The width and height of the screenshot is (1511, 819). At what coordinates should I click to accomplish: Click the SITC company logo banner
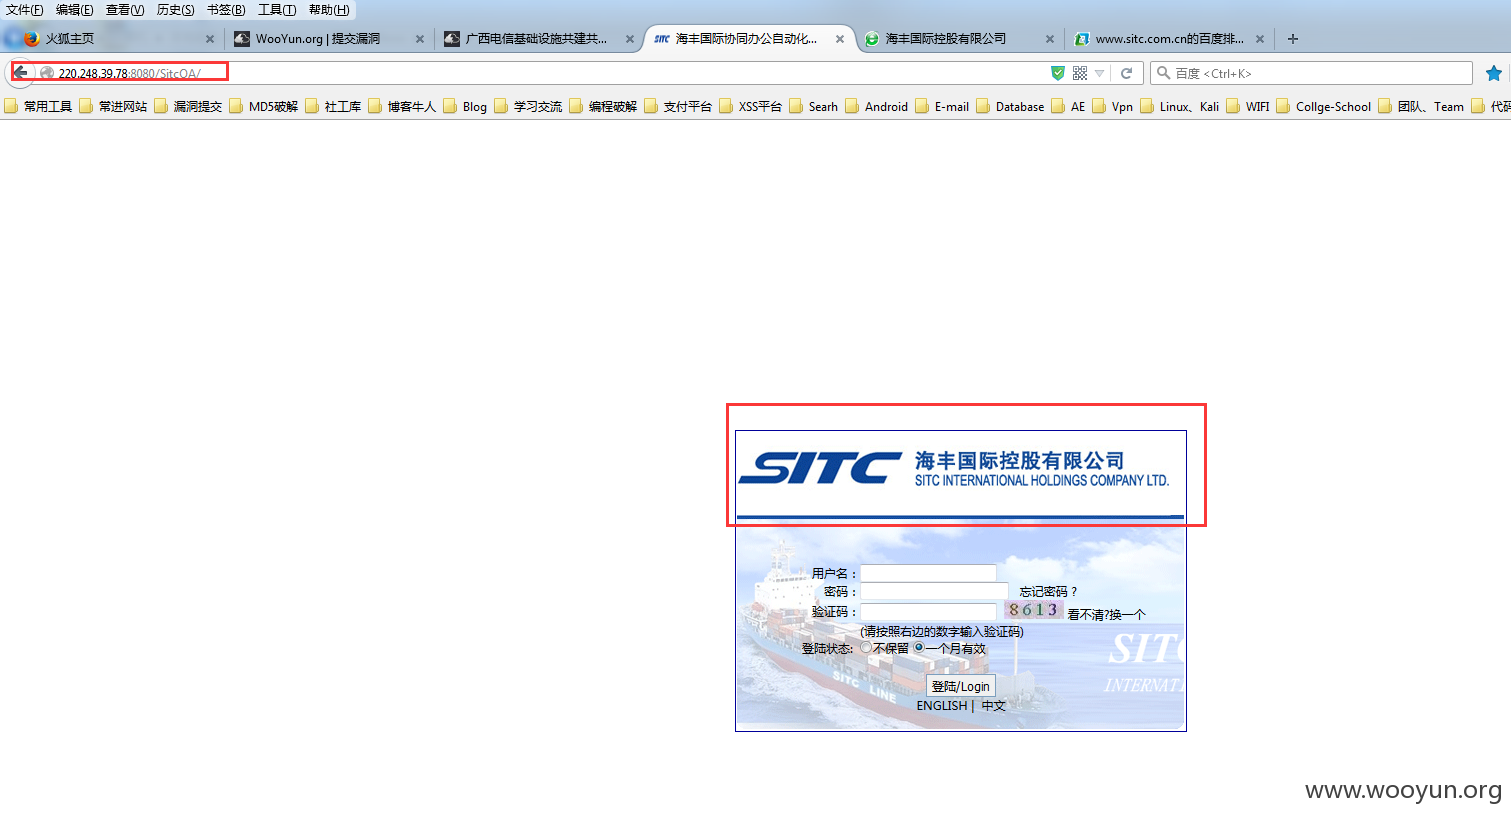960,475
